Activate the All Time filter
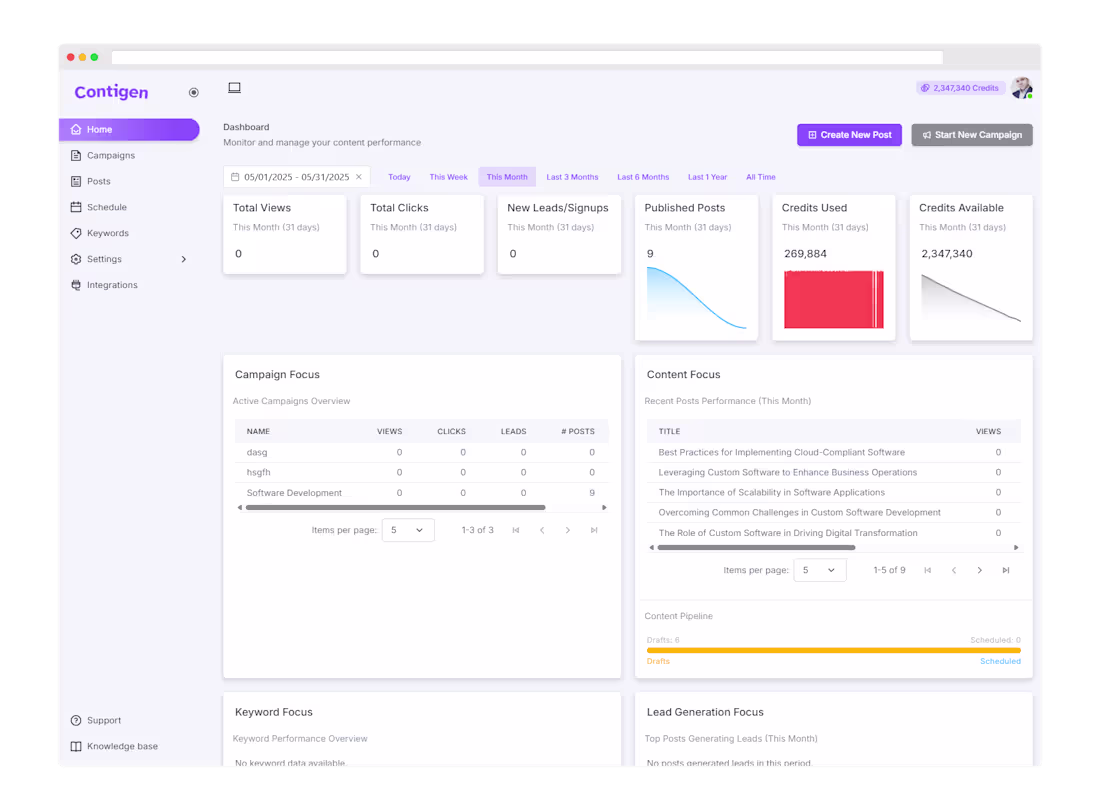The image size is (1100, 810). tap(761, 176)
